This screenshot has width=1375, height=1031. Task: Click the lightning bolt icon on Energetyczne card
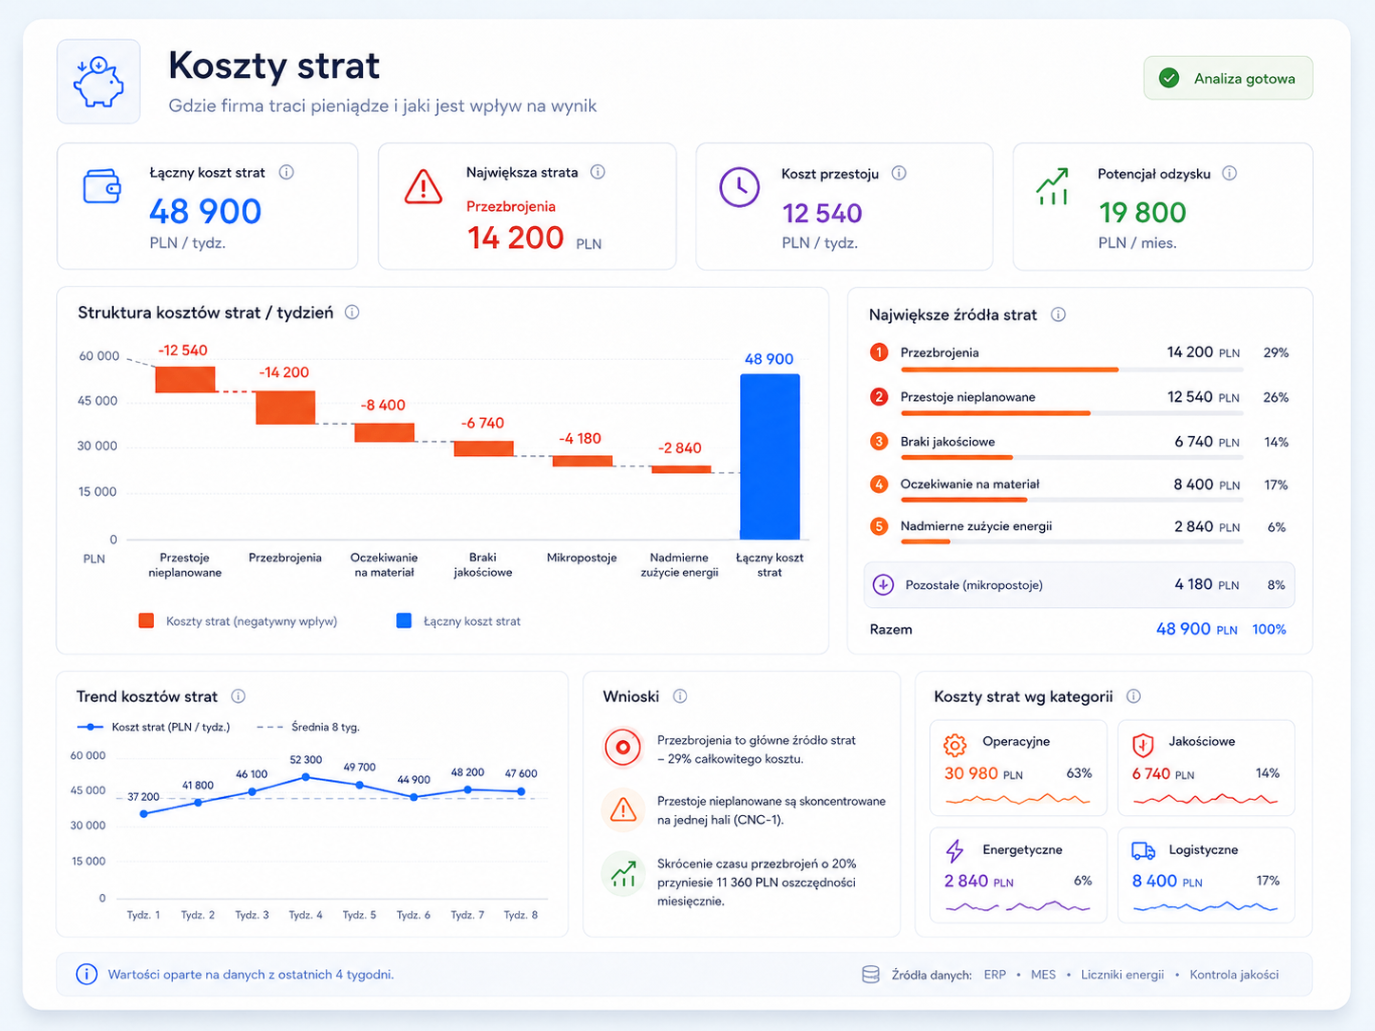pos(955,851)
